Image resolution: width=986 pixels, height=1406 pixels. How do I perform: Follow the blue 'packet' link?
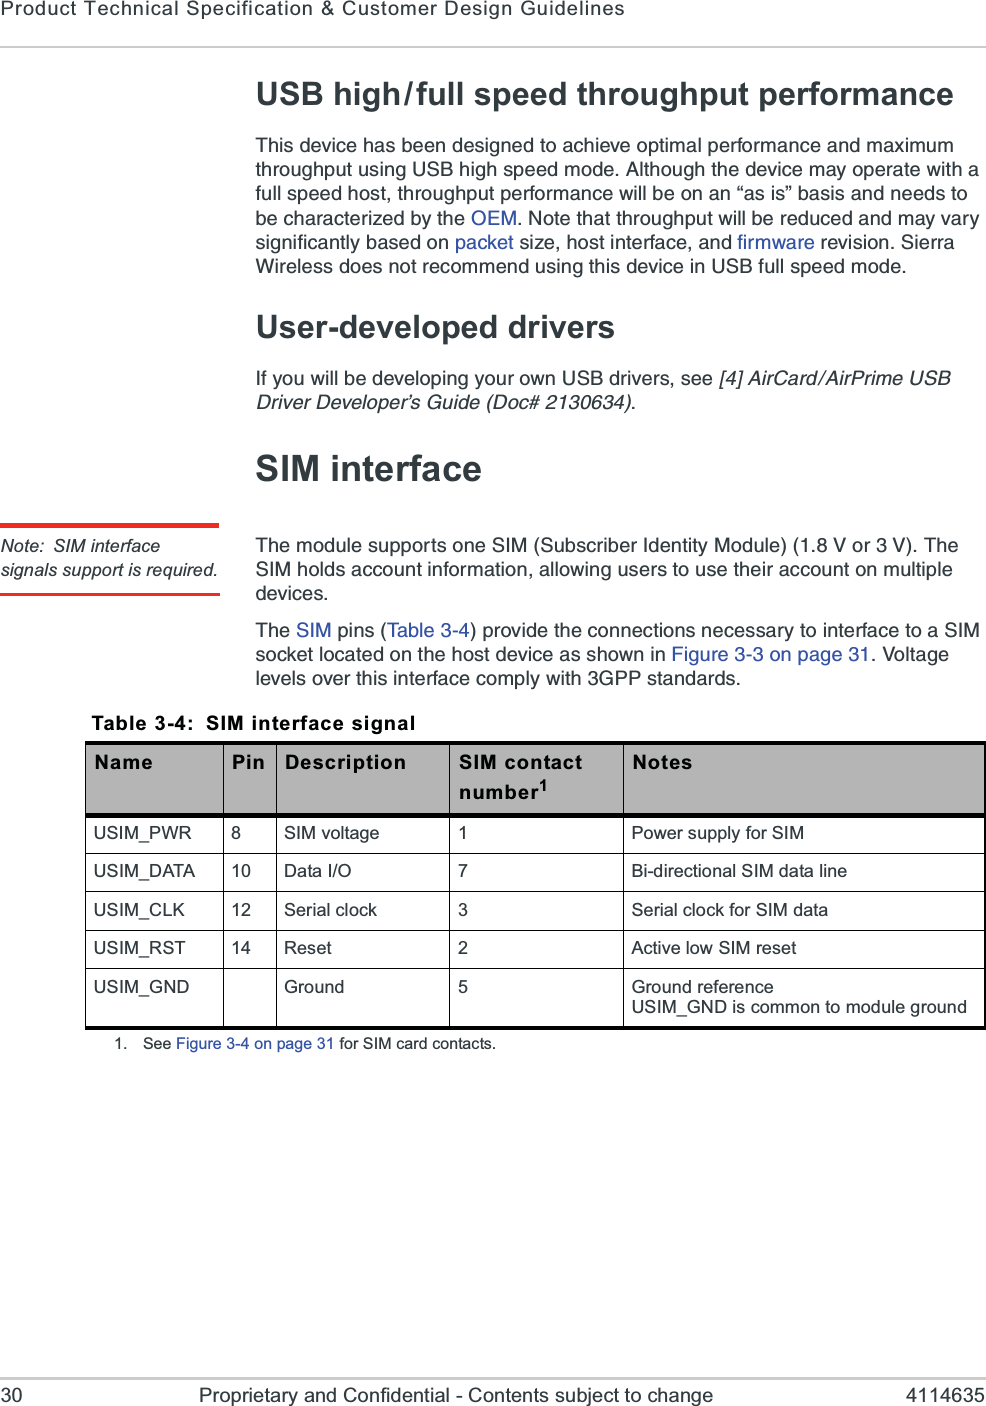(x=484, y=242)
